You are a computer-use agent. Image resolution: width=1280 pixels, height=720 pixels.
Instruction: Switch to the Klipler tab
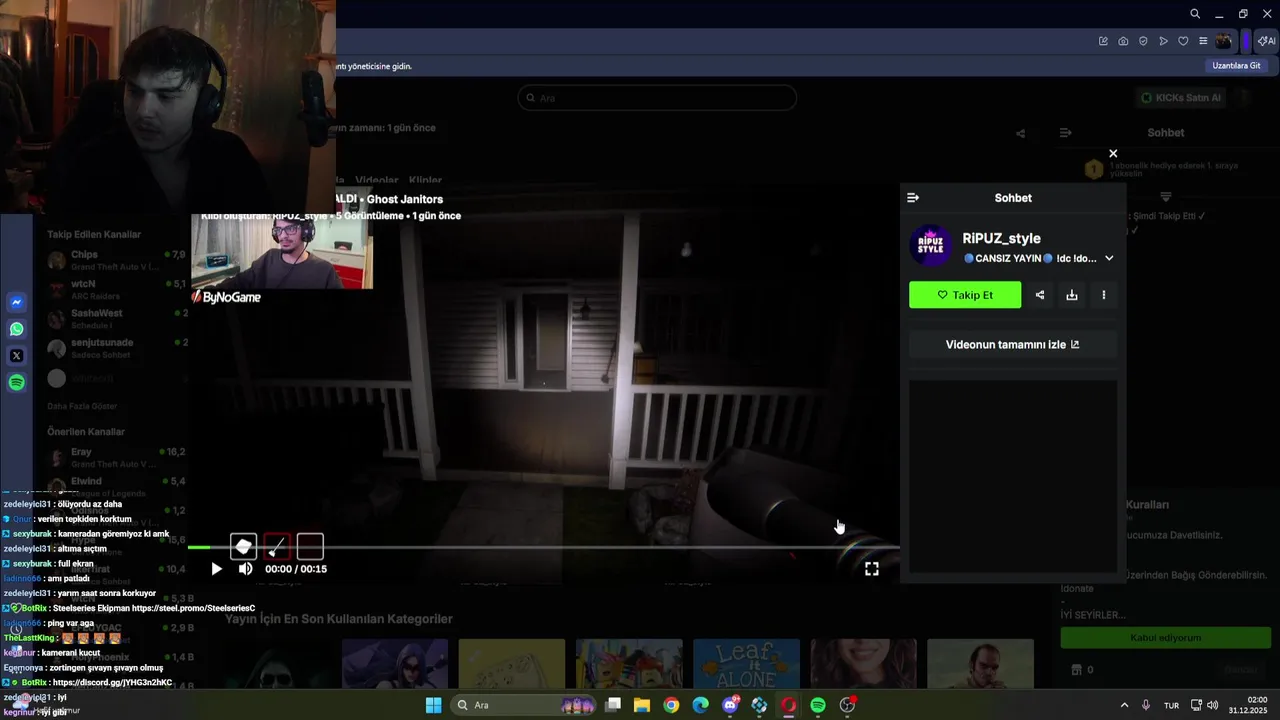coord(425,181)
